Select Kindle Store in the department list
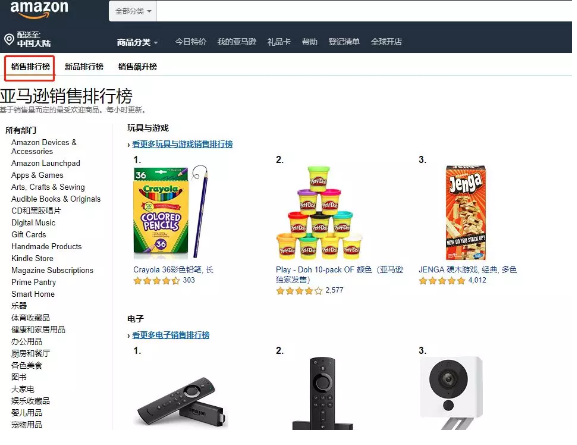The image size is (577, 445). 32,258
